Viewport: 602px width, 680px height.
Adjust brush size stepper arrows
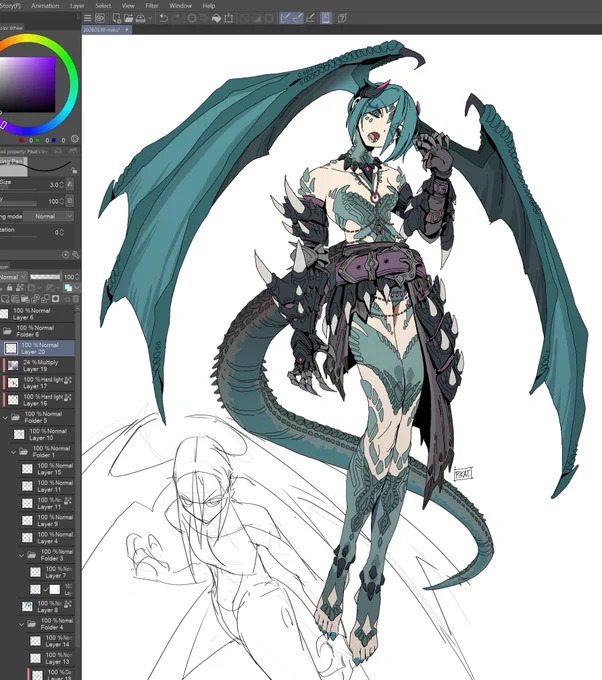click(x=61, y=184)
